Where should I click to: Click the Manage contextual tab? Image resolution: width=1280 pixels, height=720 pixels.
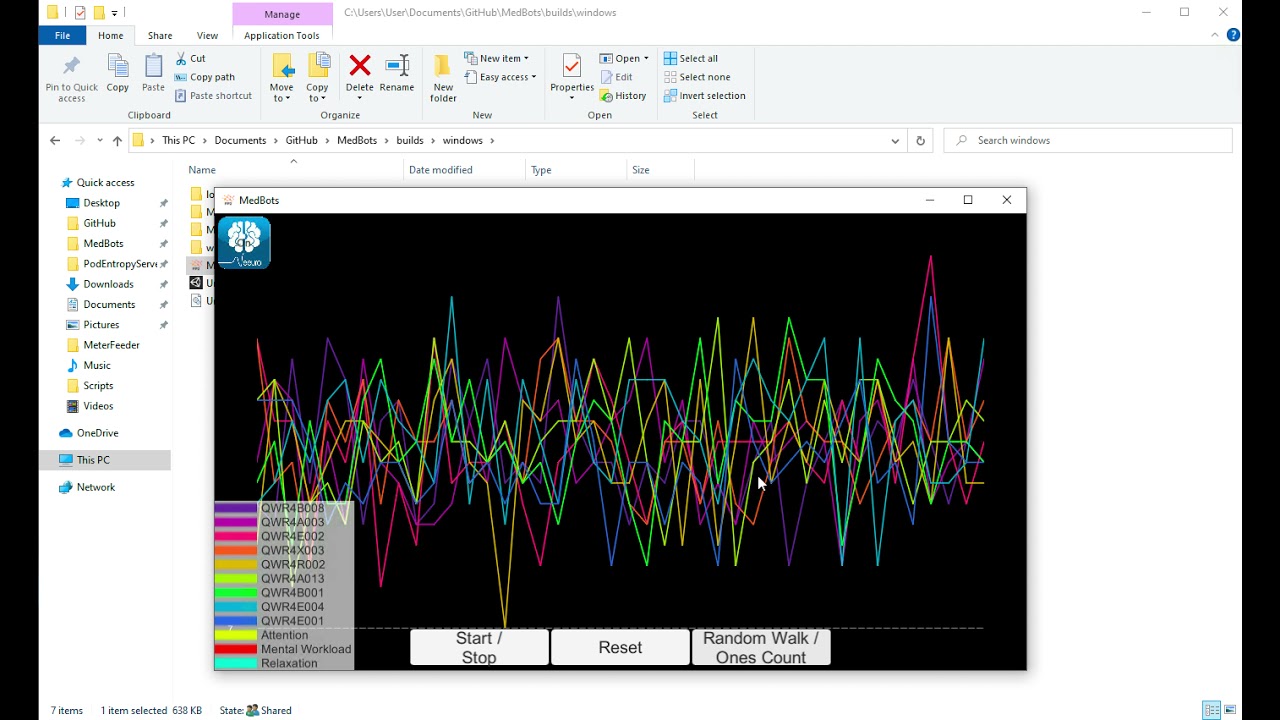(x=282, y=14)
